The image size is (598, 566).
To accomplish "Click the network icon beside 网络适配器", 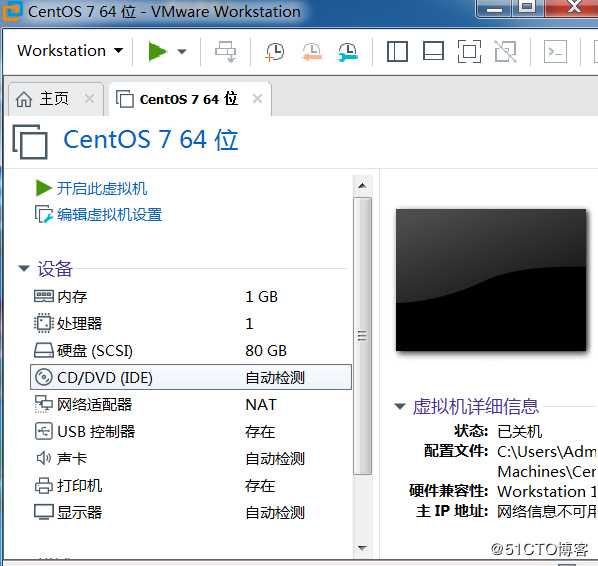I will tap(43, 404).
